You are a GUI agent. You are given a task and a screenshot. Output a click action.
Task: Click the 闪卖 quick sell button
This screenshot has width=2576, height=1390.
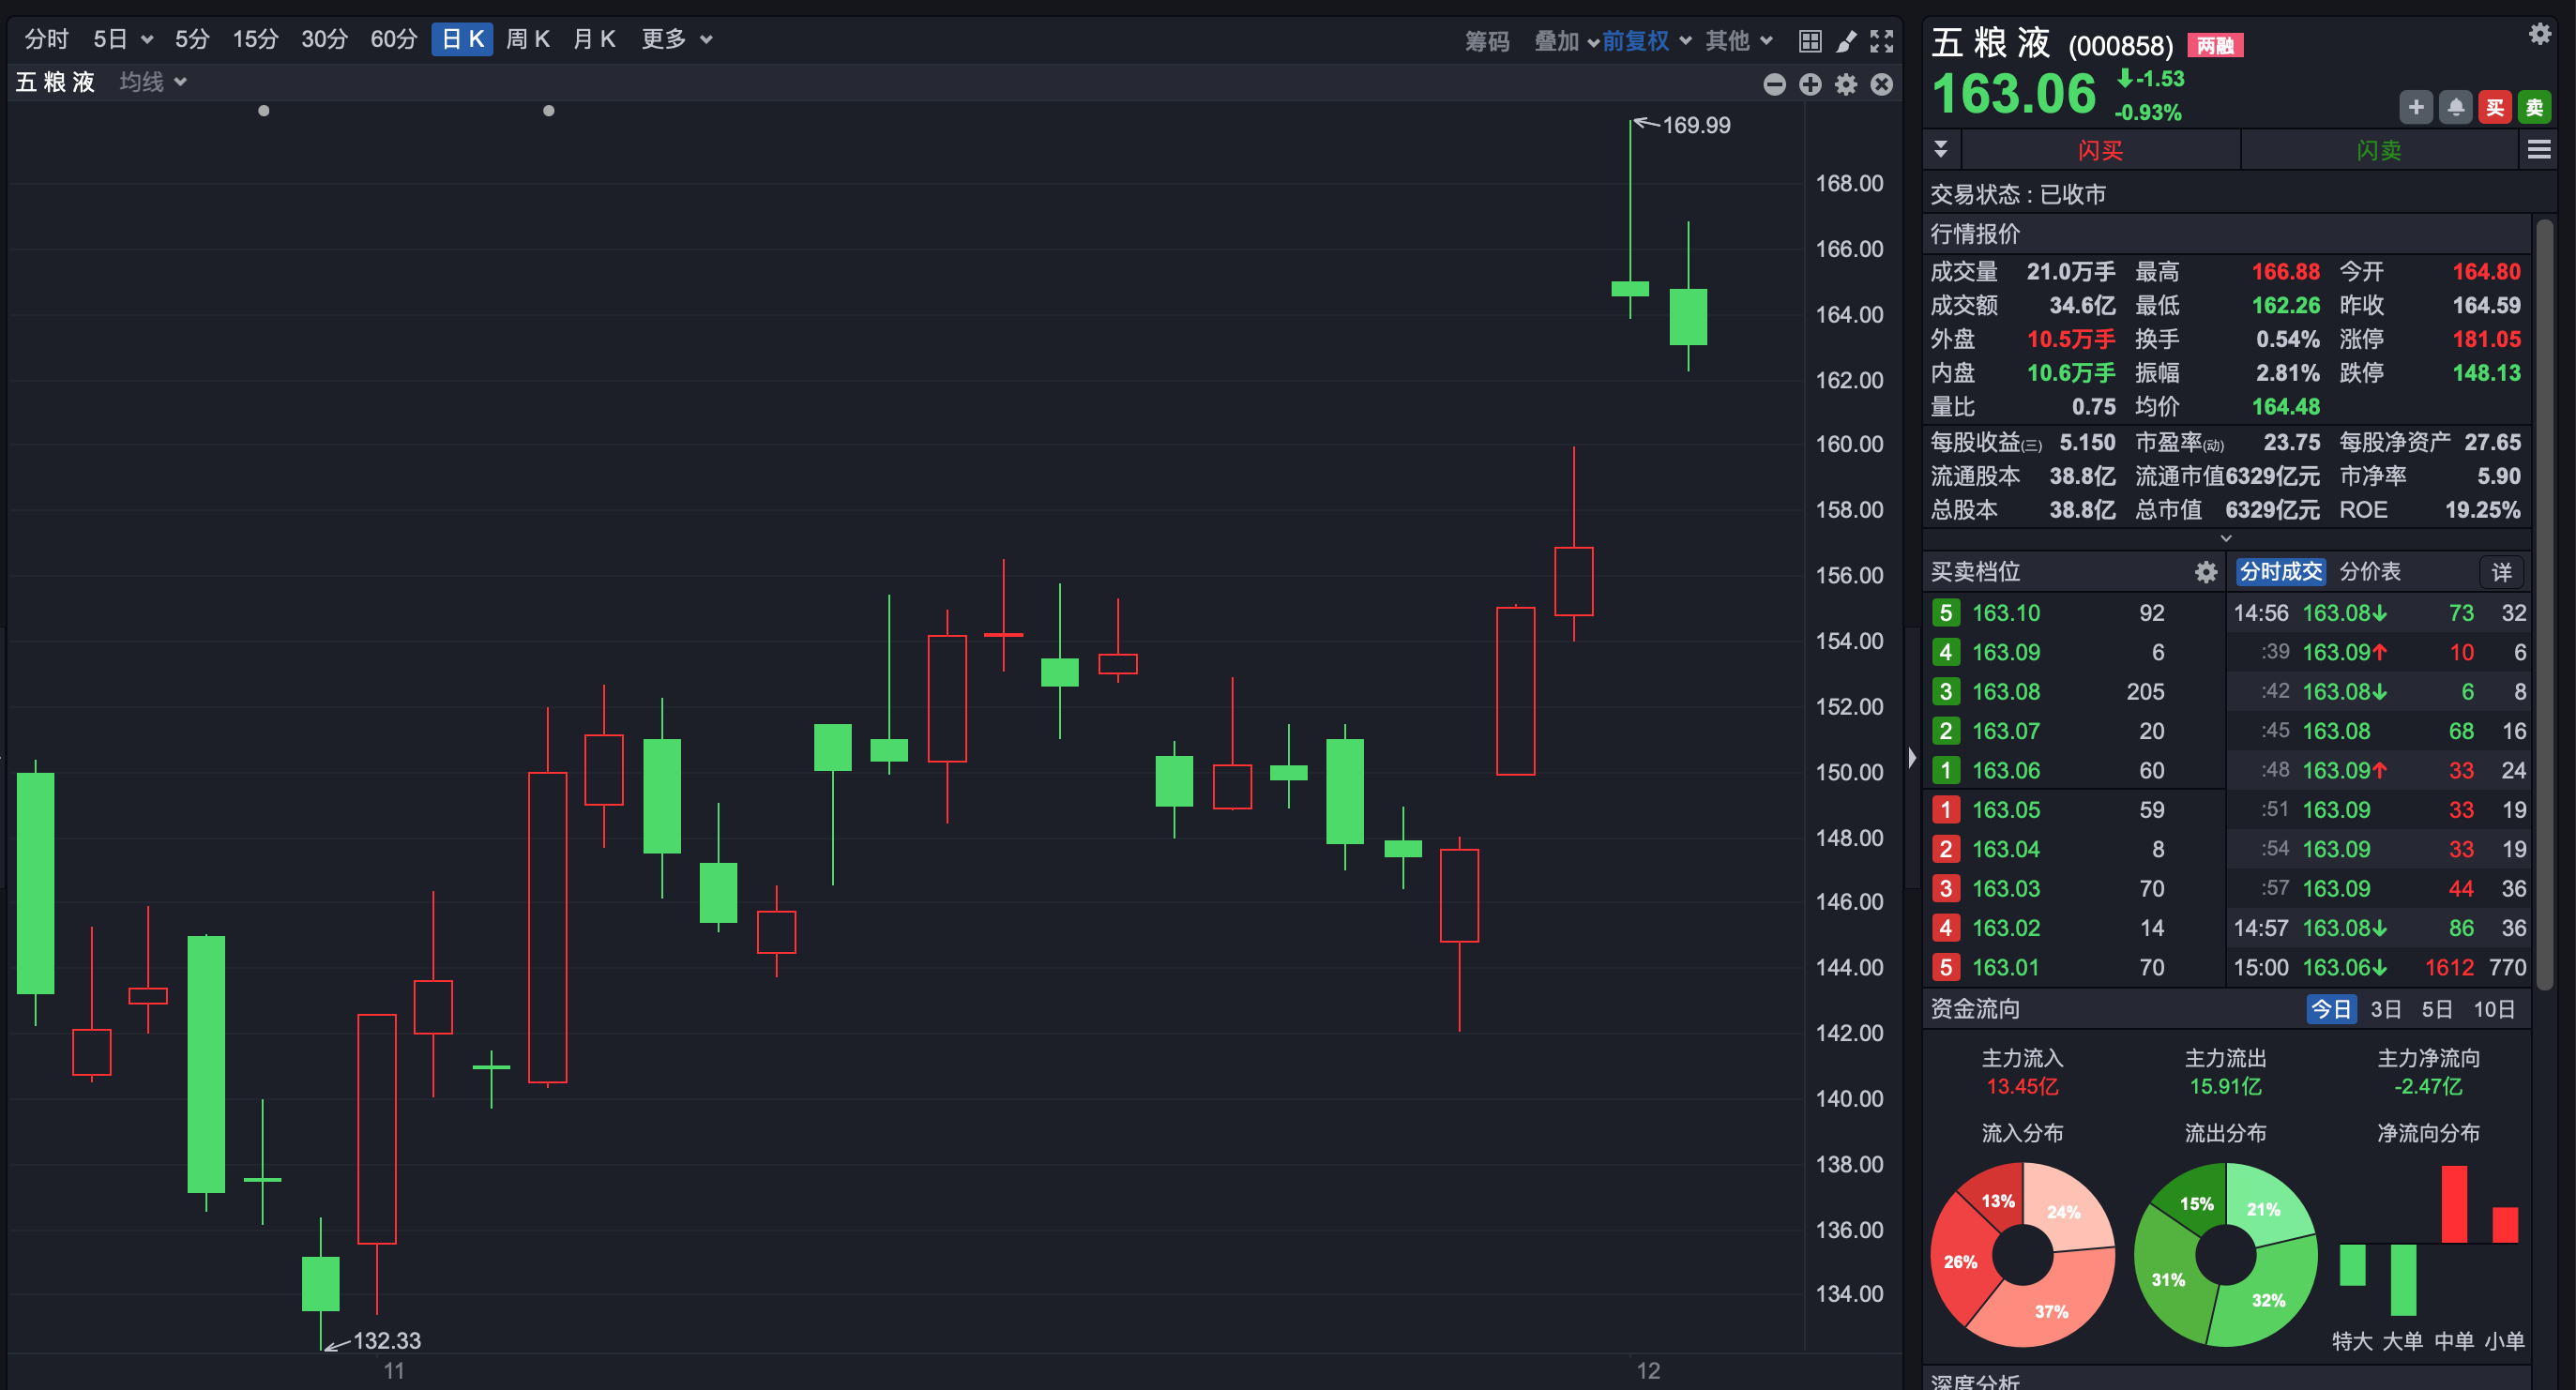(2378, 150)
